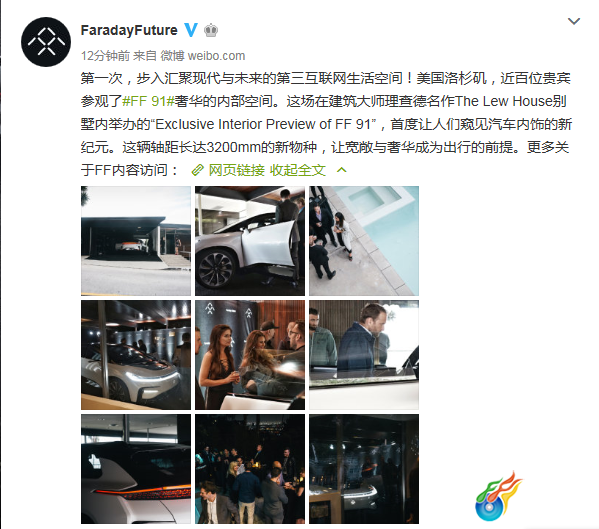The height and width of the screenshot is (529, 599).
Task: Open photo of car with open door
Action: click(x=250, y=241)
